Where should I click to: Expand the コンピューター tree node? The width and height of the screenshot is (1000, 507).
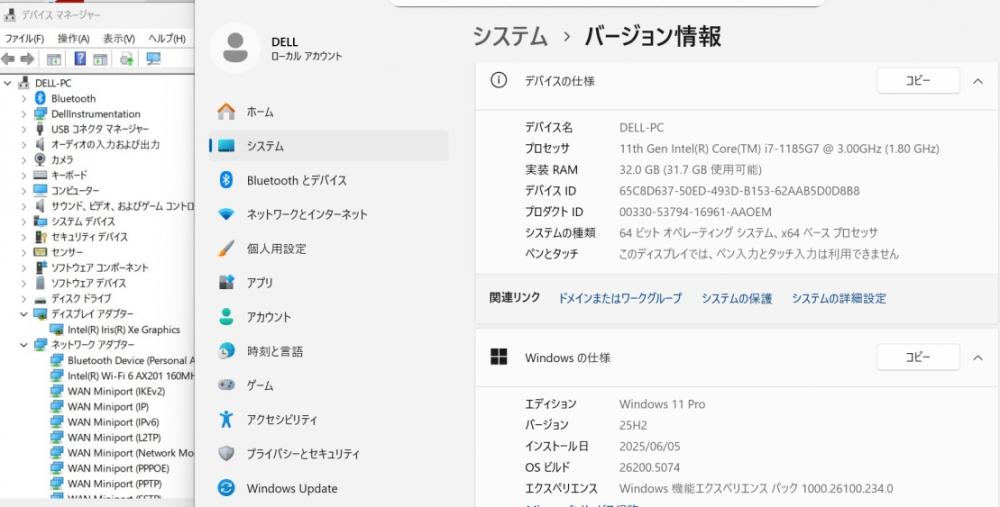[x=24, y=190]
